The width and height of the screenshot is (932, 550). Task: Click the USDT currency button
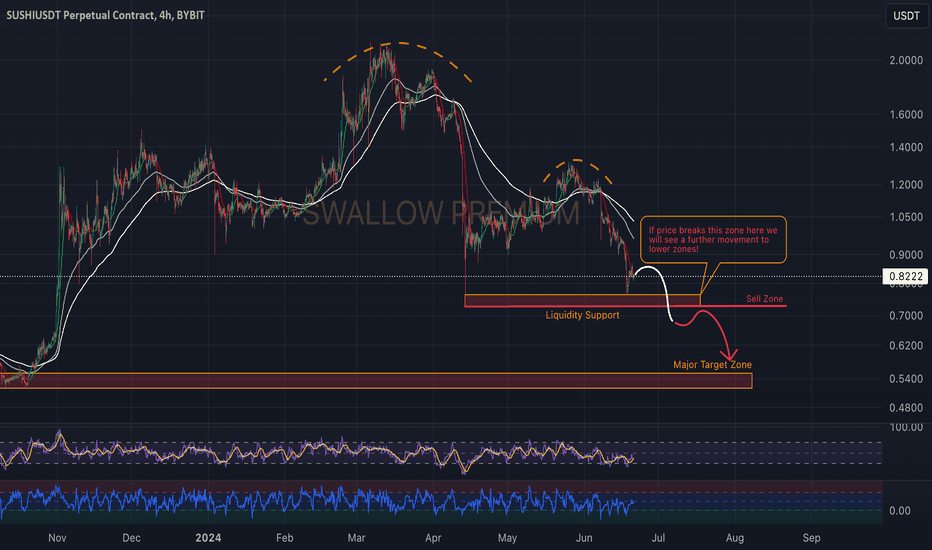pyautogui.click(x=906, y=16)
